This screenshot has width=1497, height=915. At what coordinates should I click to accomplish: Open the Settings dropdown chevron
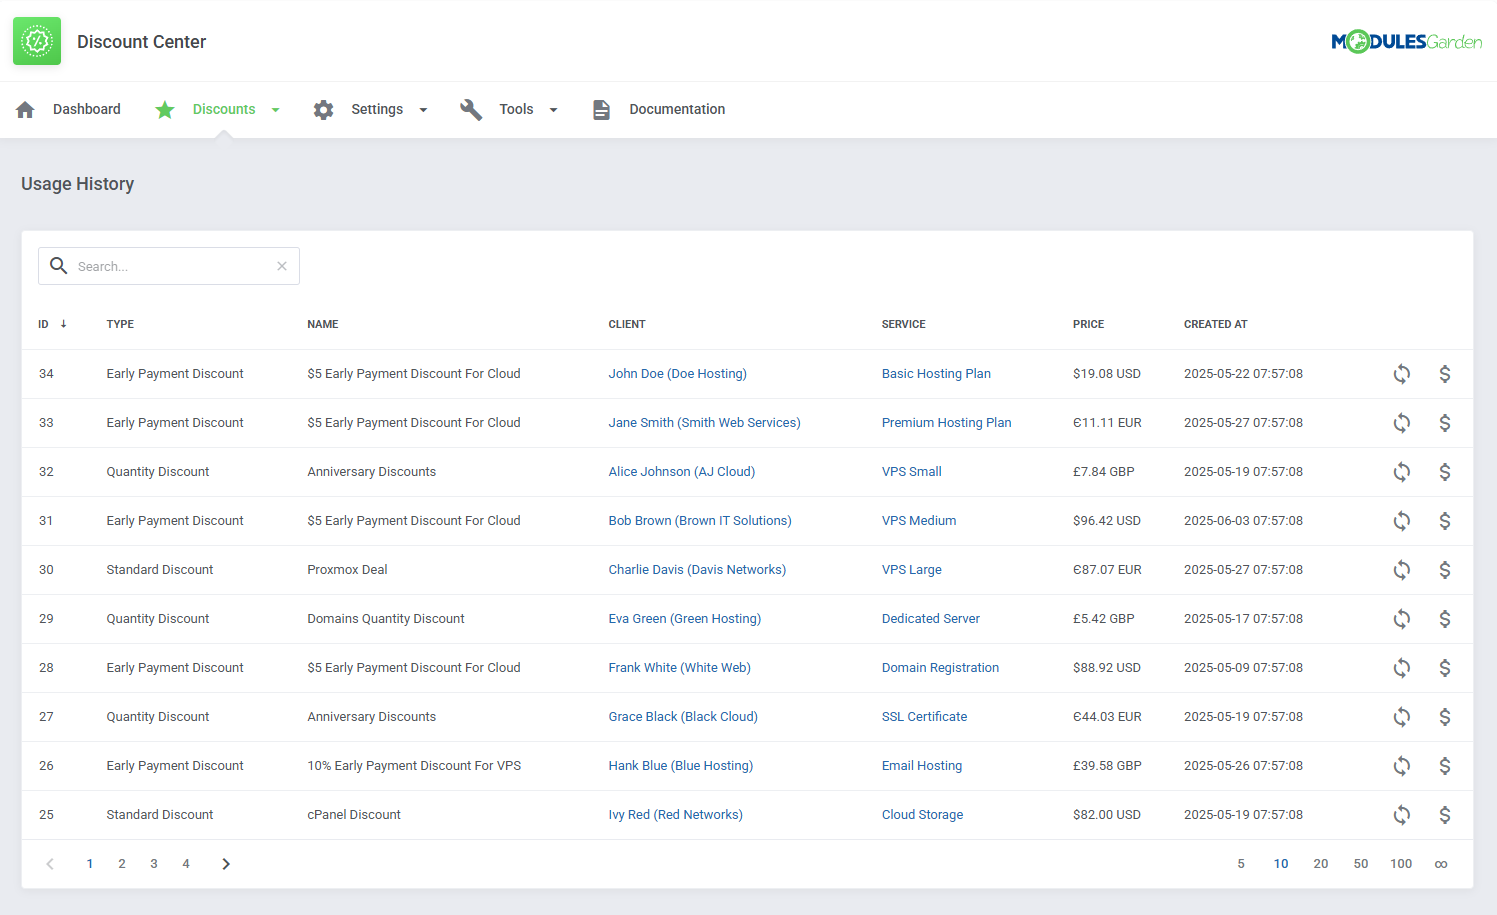pos(423,110)
